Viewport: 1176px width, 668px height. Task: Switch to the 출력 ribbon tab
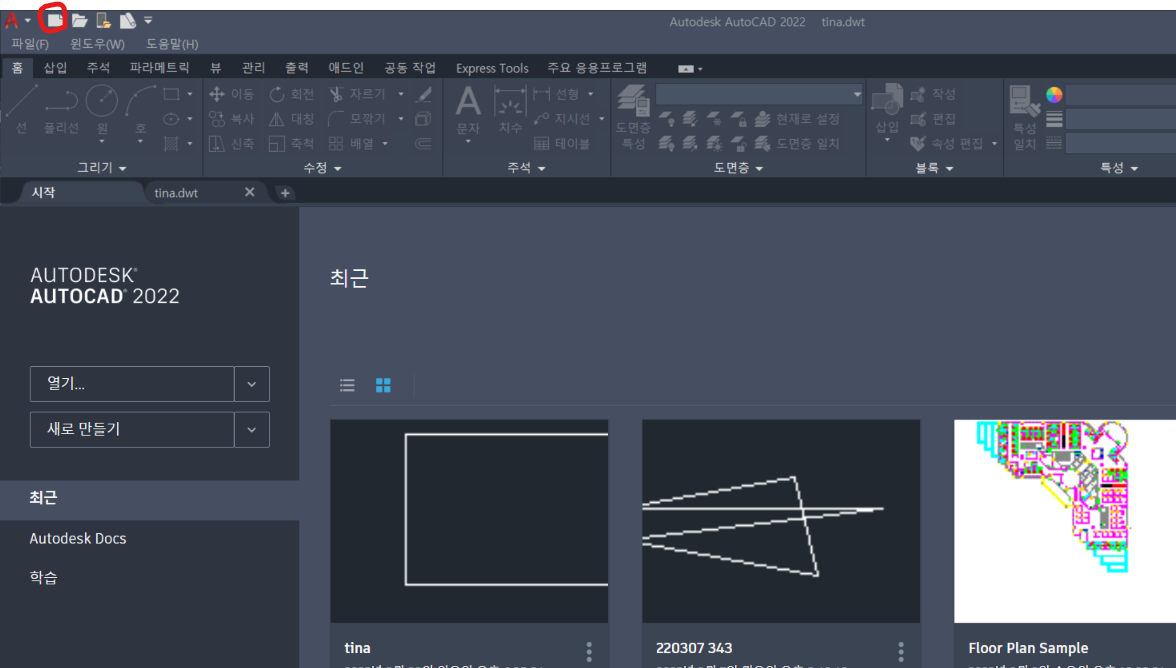pyautogui.click(x=297, y=67)
